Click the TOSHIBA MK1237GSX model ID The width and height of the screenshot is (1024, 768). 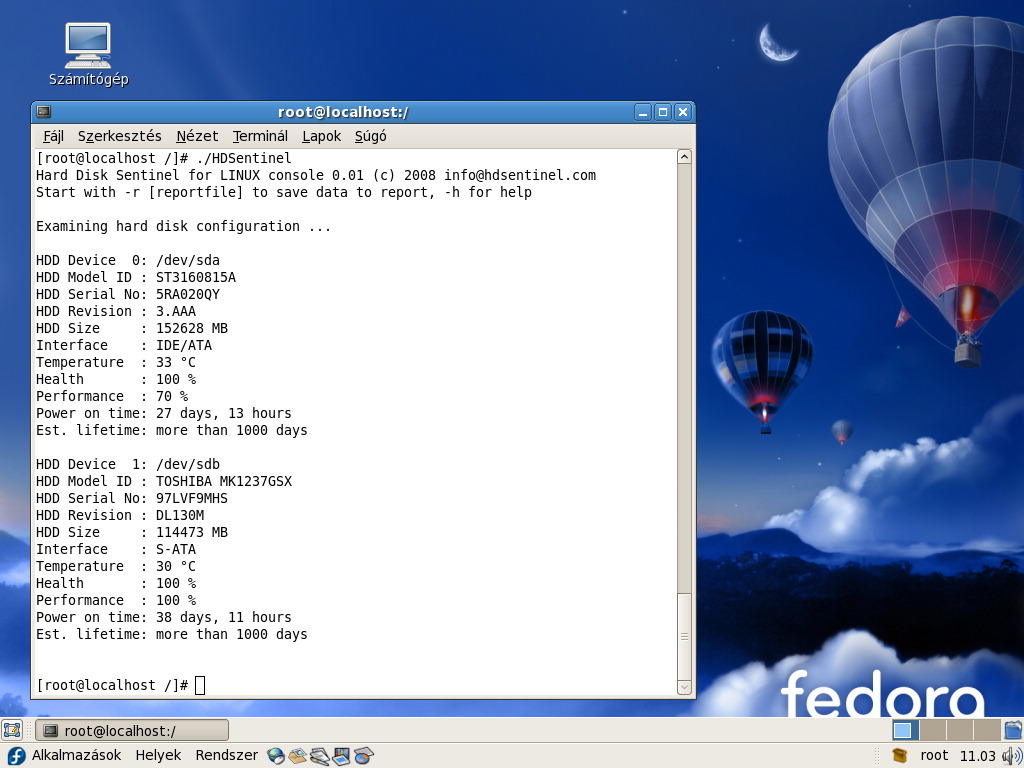[x=224, y=481]
